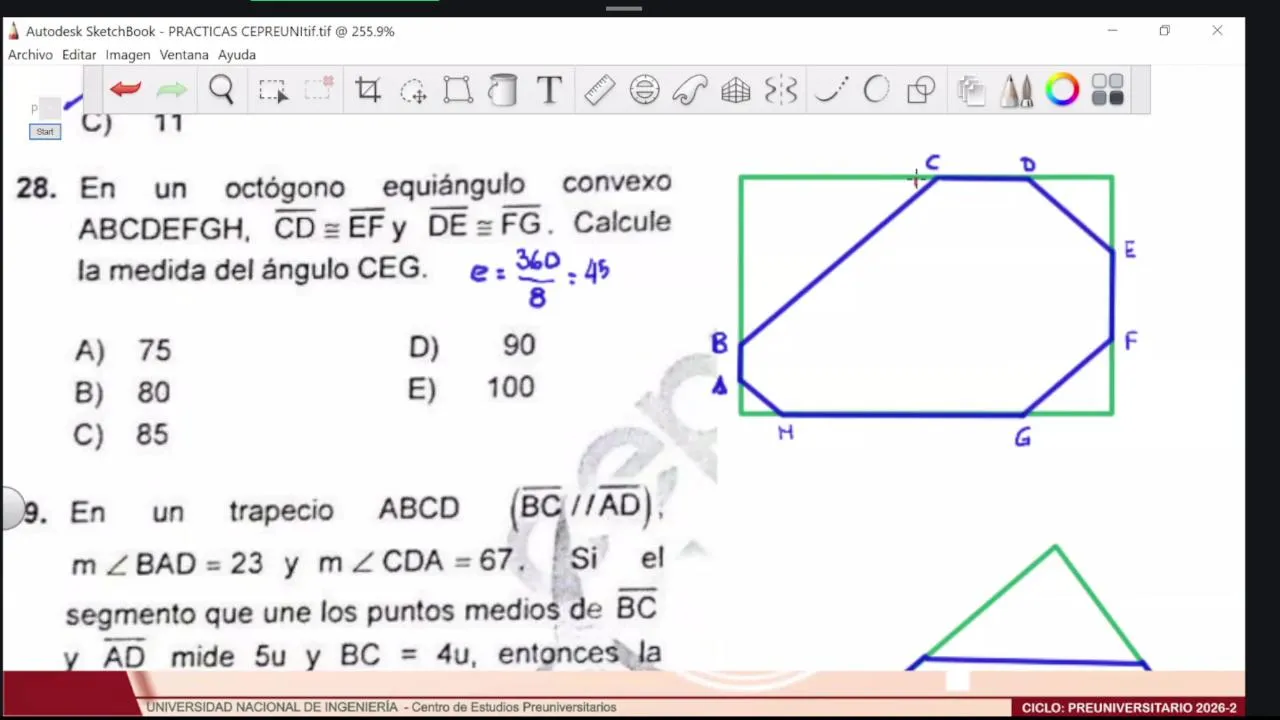
Task: Open the Perspective Guides tool
Action: pyautogui.click(x=736, y=91)
